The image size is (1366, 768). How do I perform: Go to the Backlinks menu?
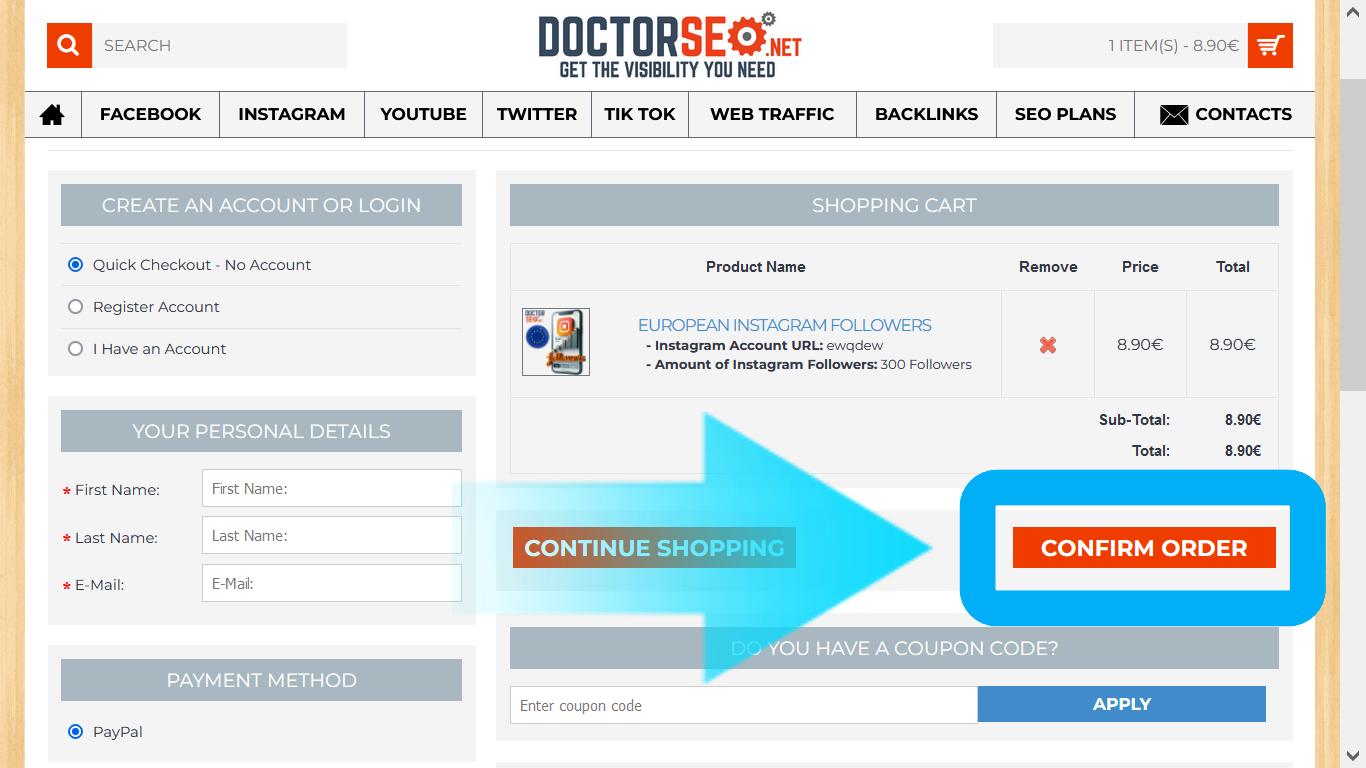click(x=927, y=114)
